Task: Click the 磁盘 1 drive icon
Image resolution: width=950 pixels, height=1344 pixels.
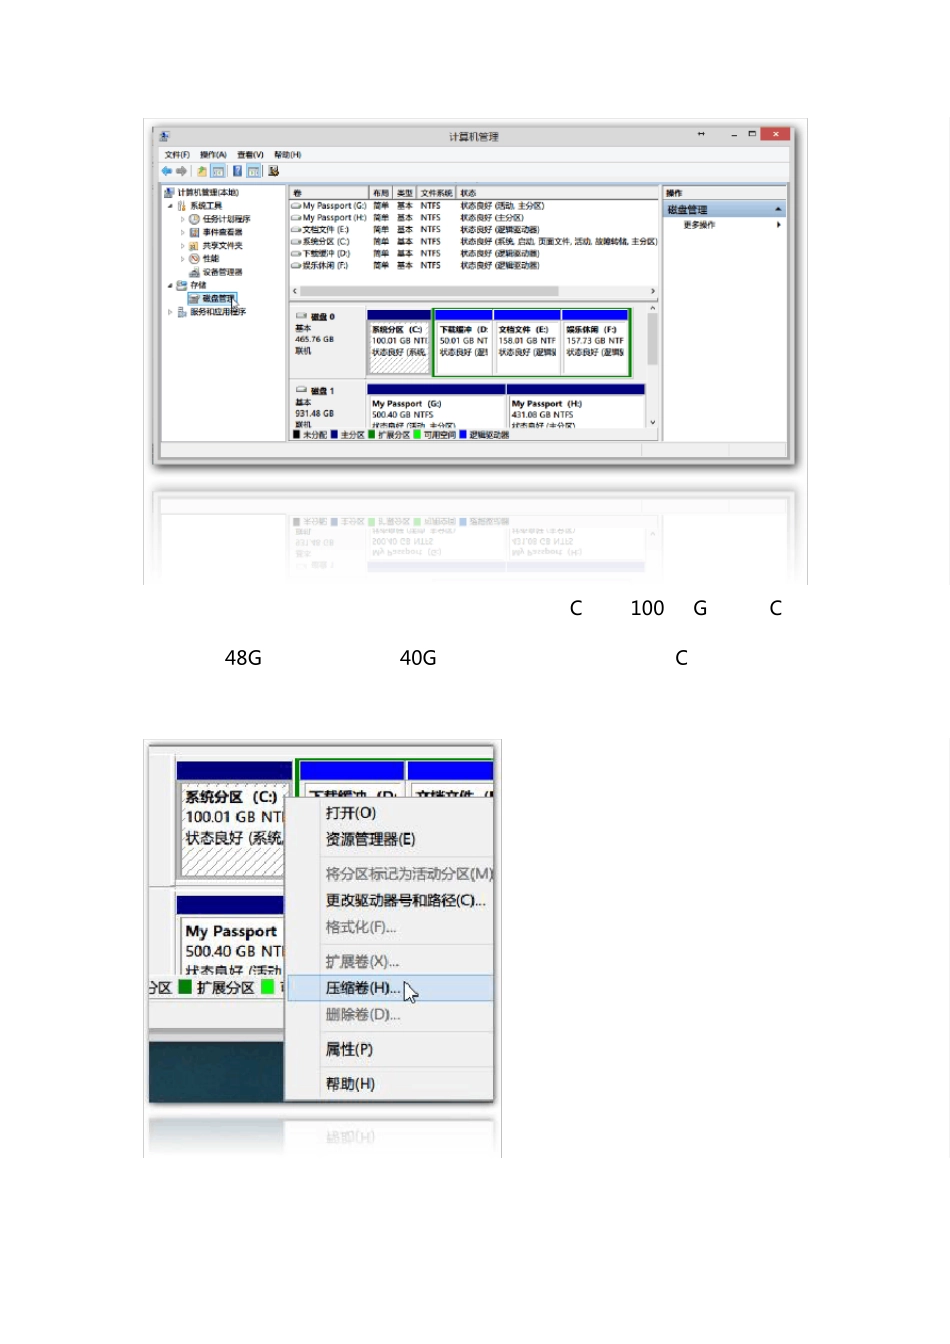Action: (301, 390)
